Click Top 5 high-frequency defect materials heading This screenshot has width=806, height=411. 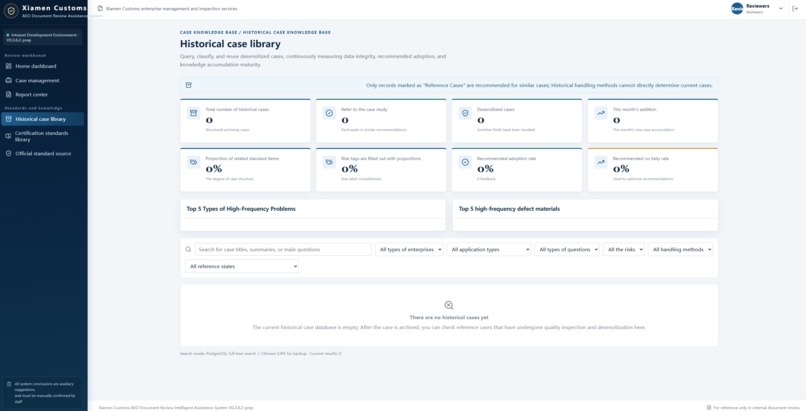(509, 209)
